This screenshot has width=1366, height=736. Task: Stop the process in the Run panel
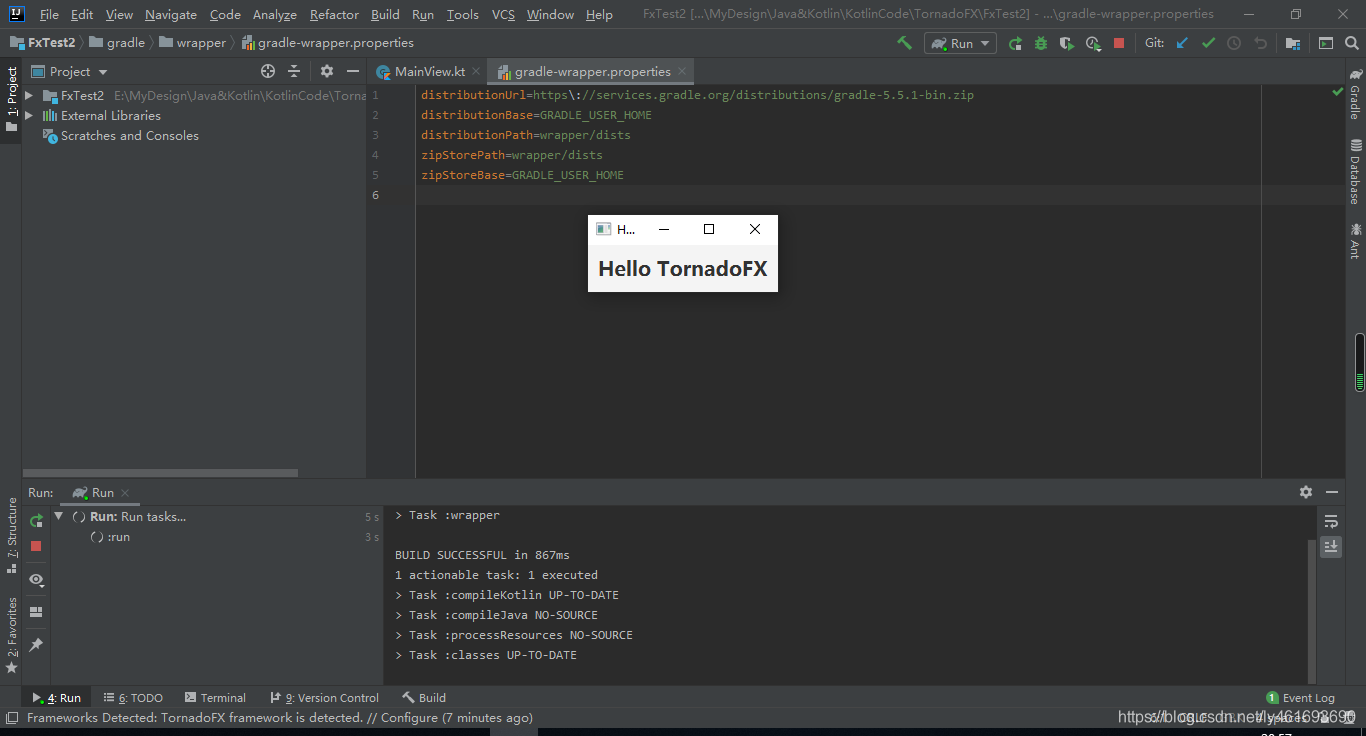click(36, 546)
